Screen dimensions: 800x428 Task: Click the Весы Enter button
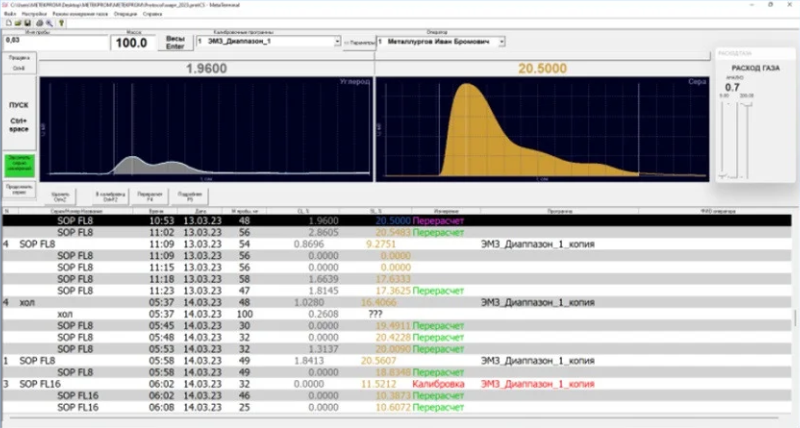[x=175, y=42]
